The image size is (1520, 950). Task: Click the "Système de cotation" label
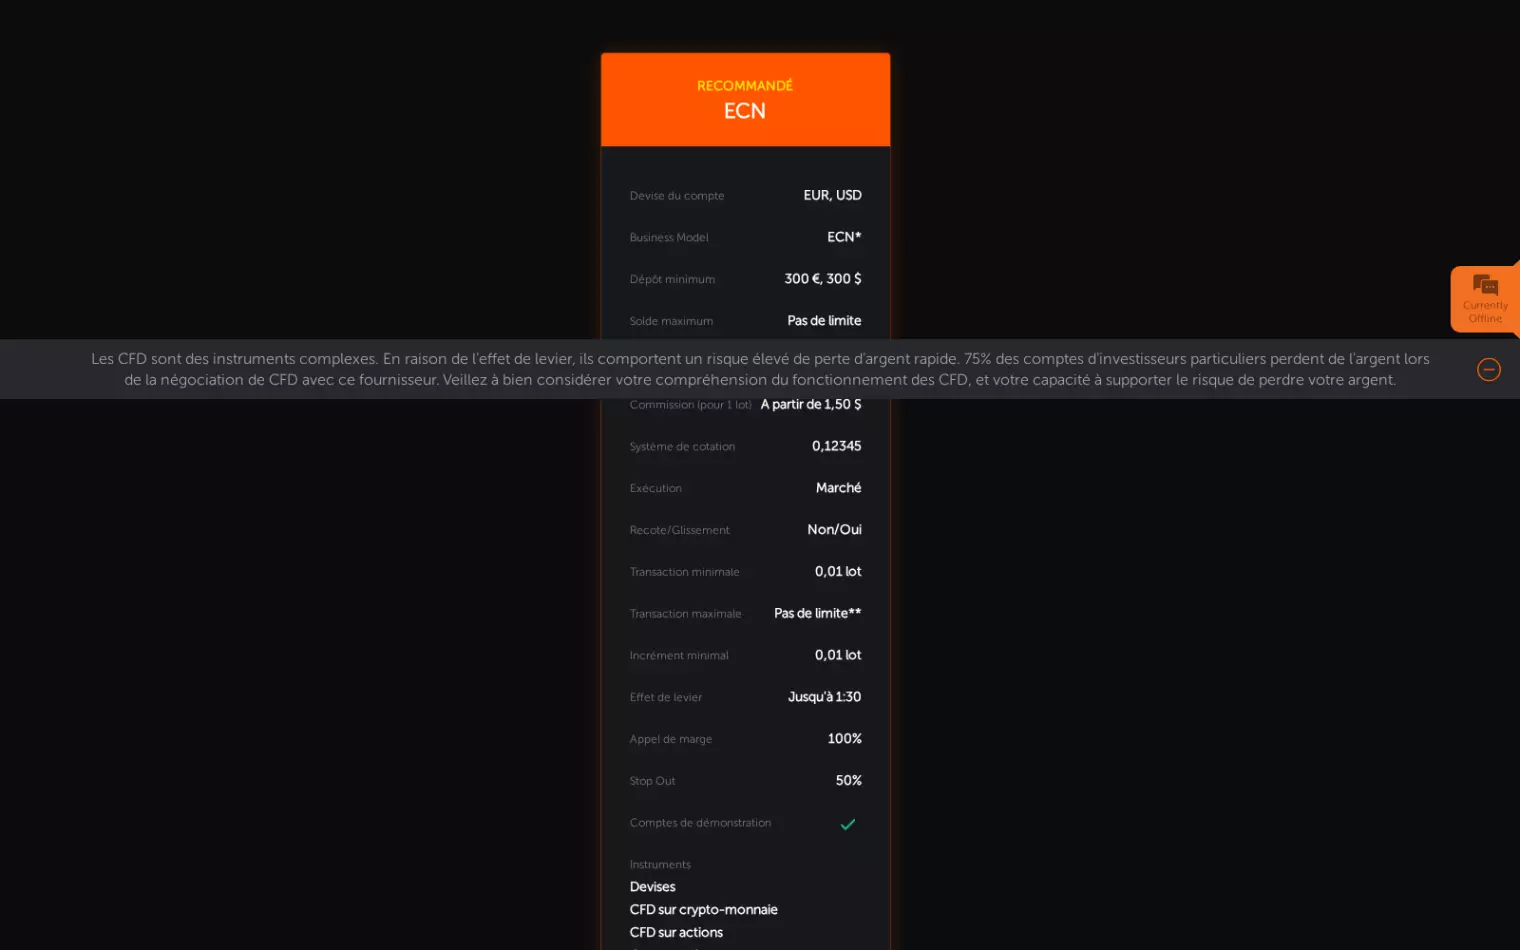[x=682, y=447]
